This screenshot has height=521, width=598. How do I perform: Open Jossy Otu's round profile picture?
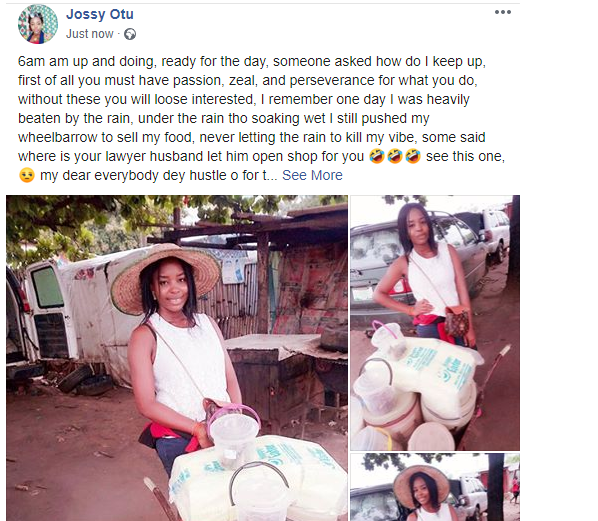pyautogui.click(x=38, y=24)
